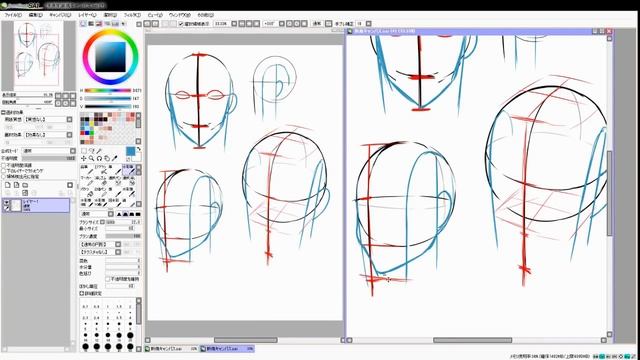Screen dimensions: 640x360
Task: Open 通常の円形 brush shape dropdown
Action: pos(118,244)
